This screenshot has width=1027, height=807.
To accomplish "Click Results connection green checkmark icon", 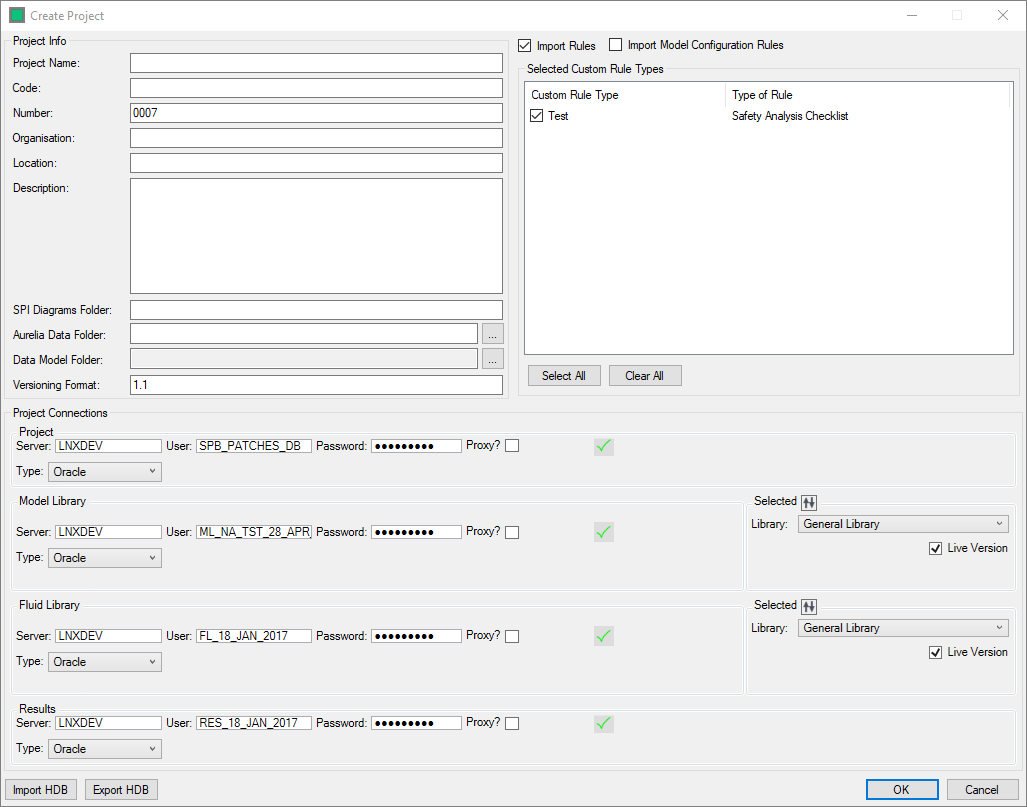I will pos(603,723).
